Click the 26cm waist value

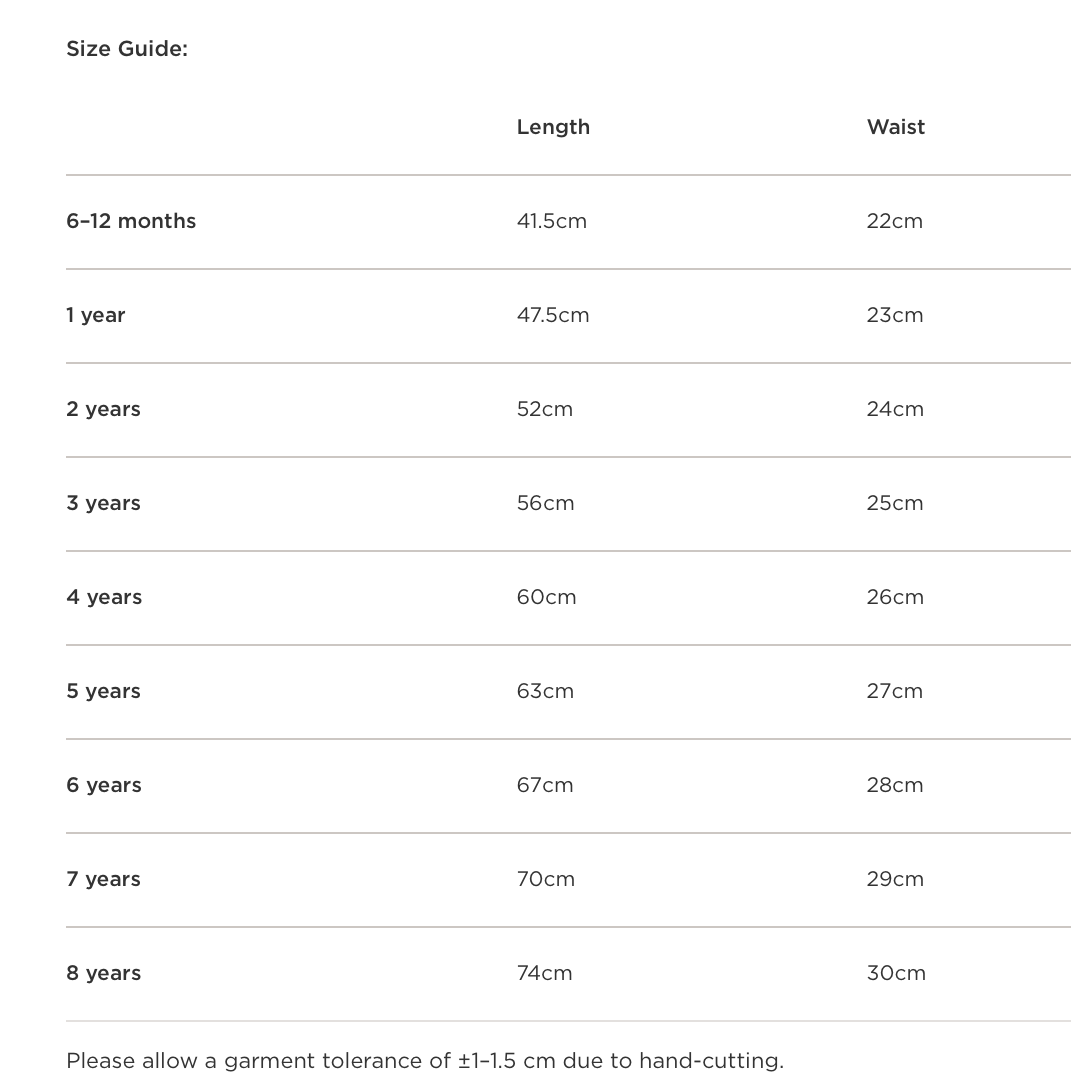coord(895,597)
